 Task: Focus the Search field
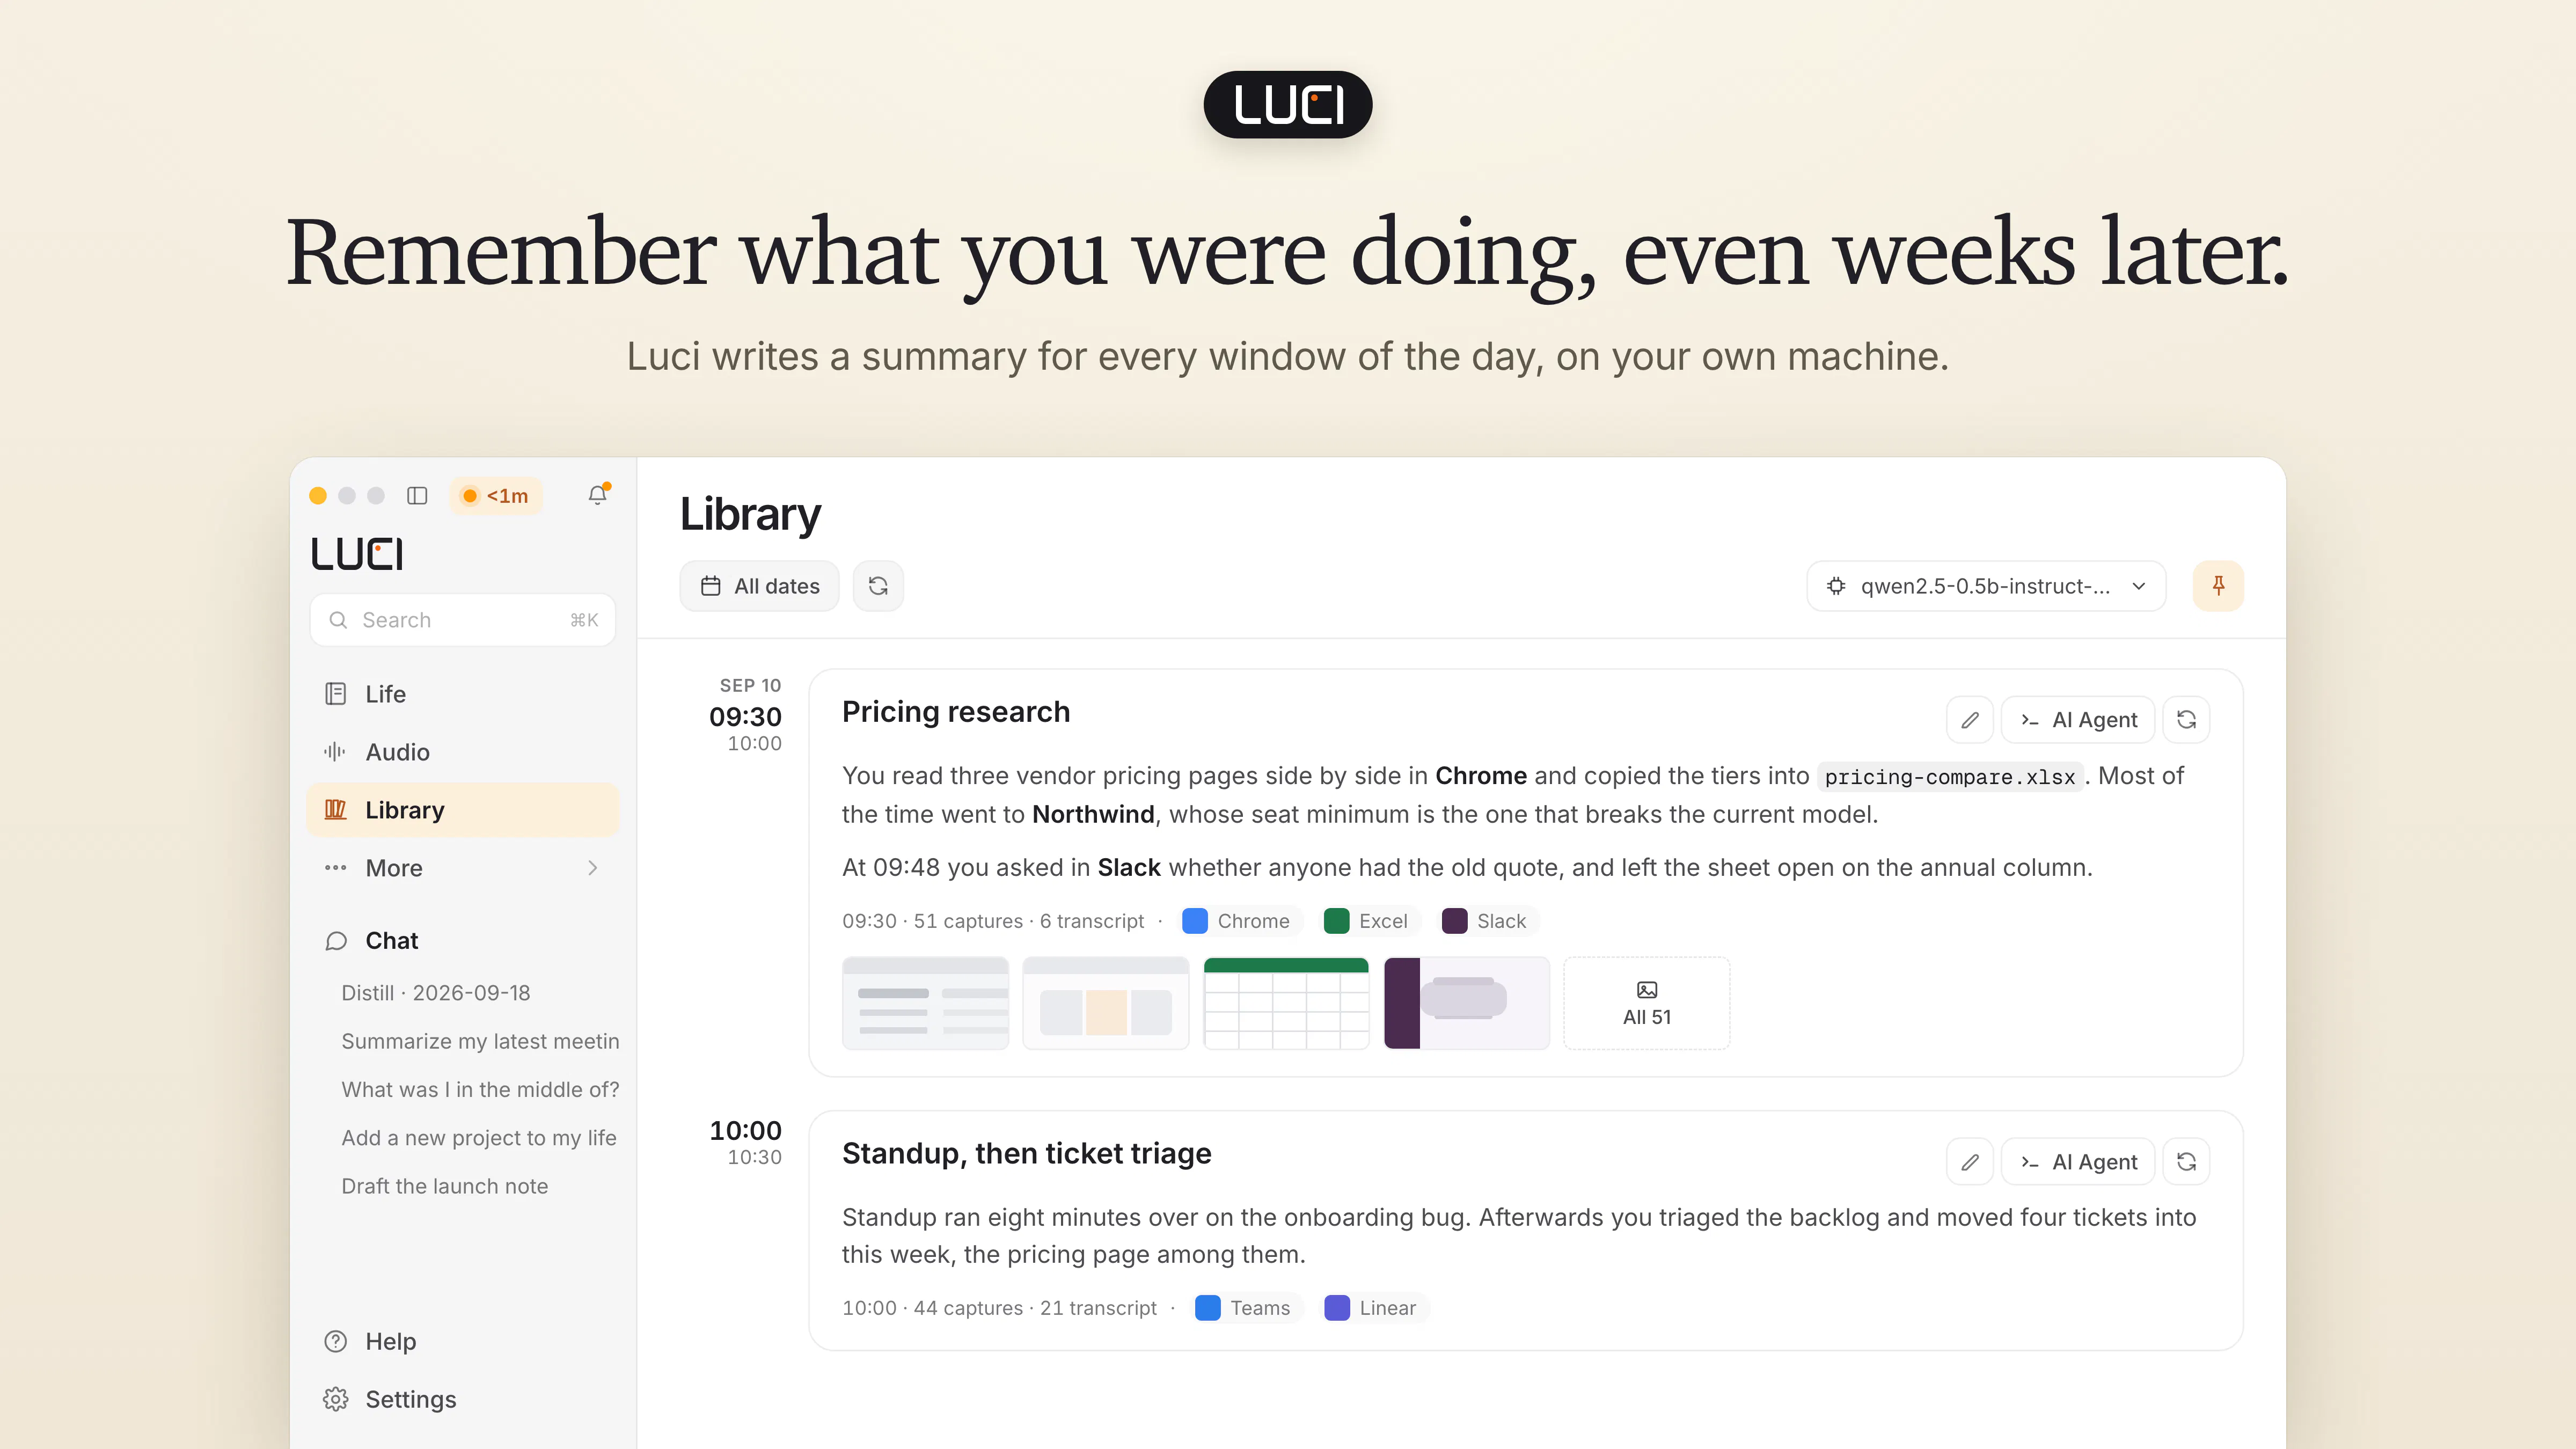463,620
